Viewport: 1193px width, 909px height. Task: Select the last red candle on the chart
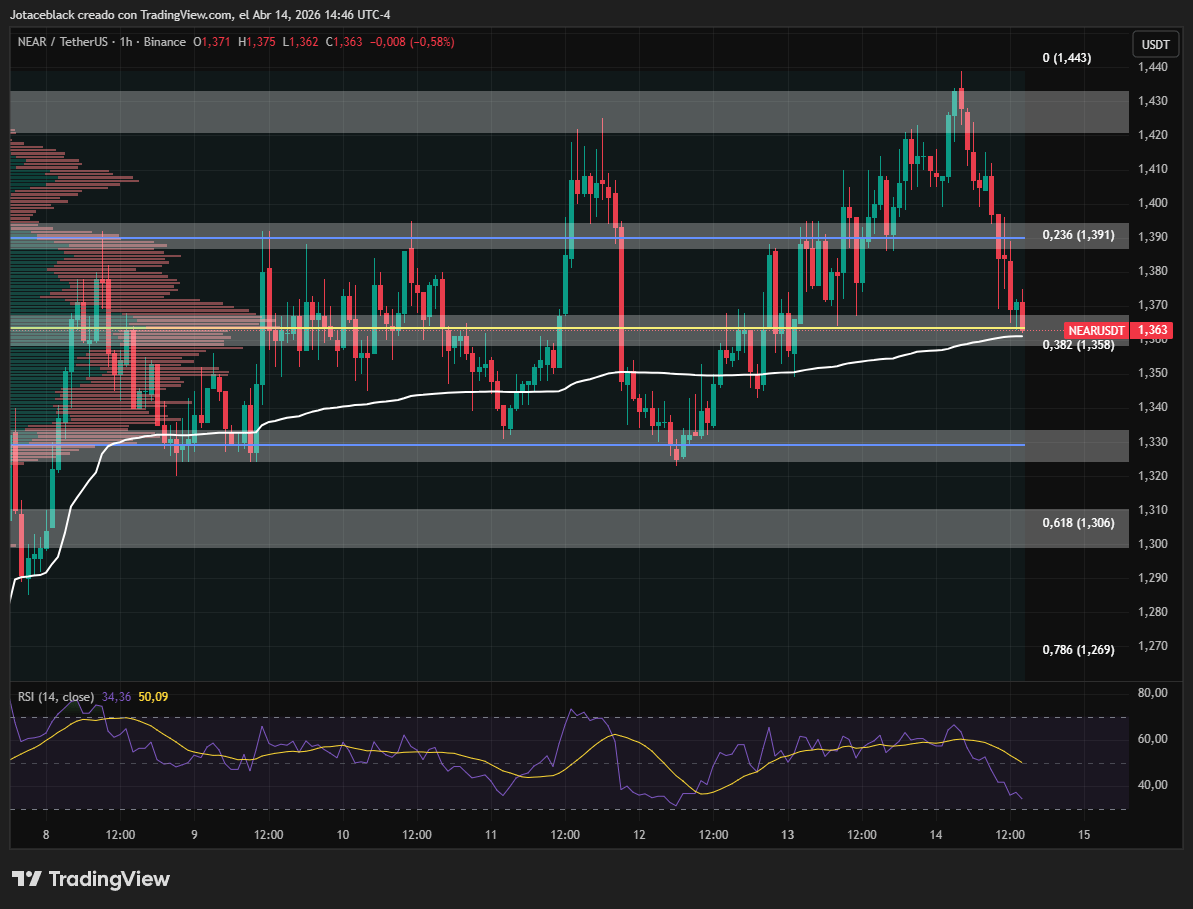tap(1022, 314)
